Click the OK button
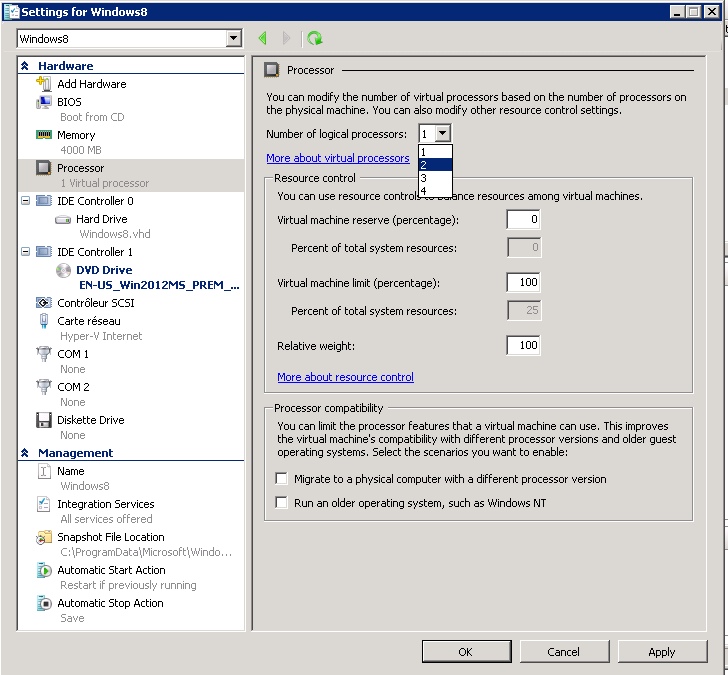The width and height of the screenshot is (728, 675). [467, 652]
